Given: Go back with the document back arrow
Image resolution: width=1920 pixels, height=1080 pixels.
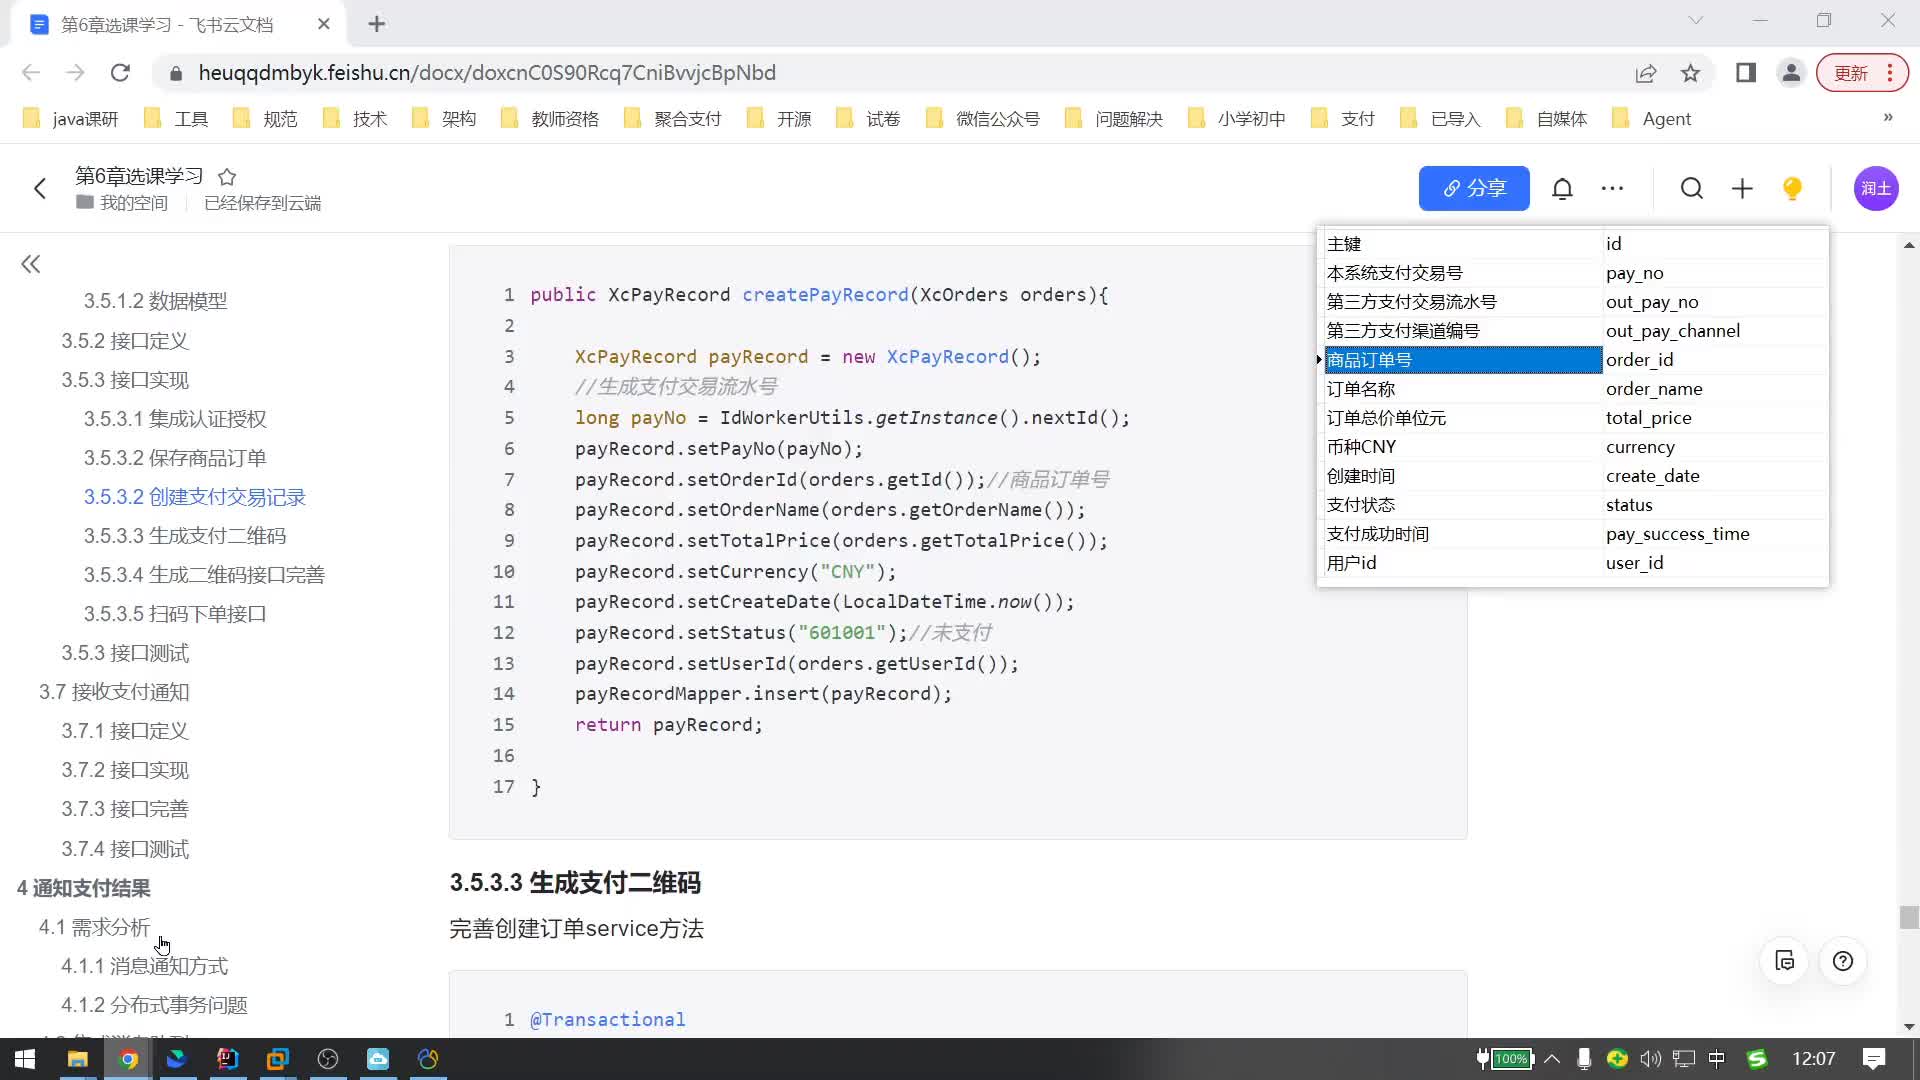Looking at the screenshot, I should tap(40, 188).
